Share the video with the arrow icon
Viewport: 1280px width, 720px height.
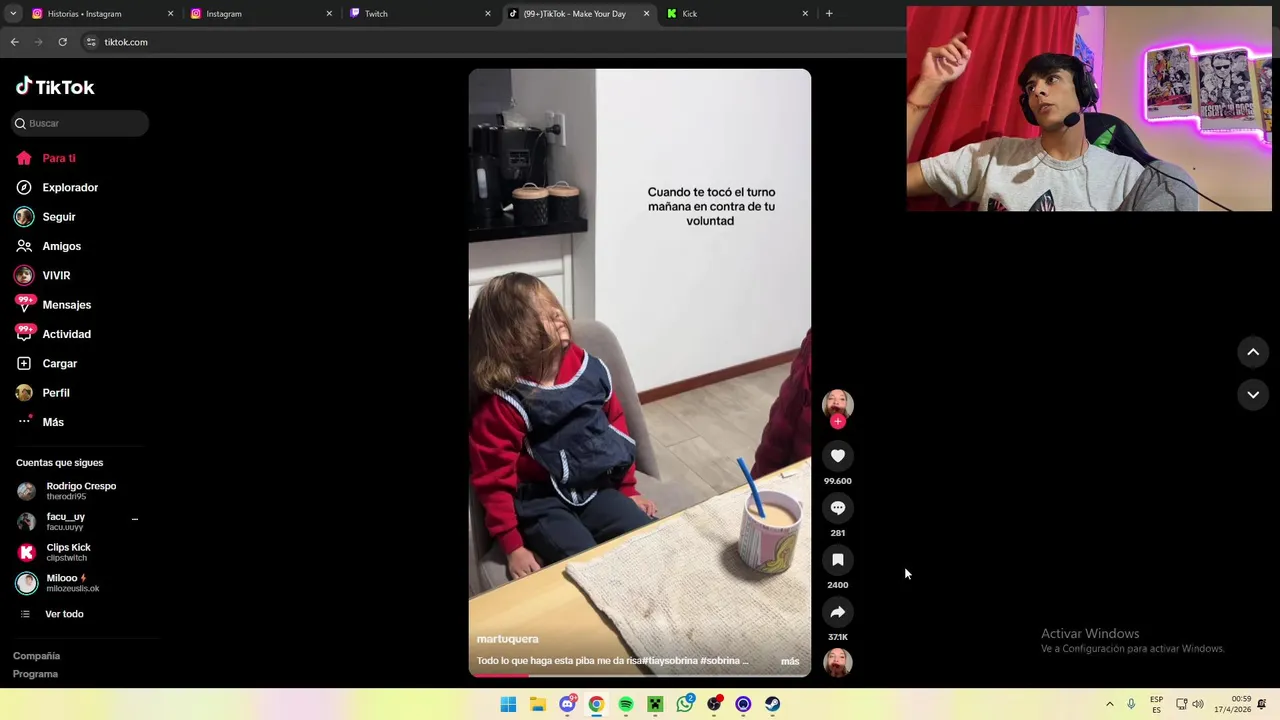(838, 612)
